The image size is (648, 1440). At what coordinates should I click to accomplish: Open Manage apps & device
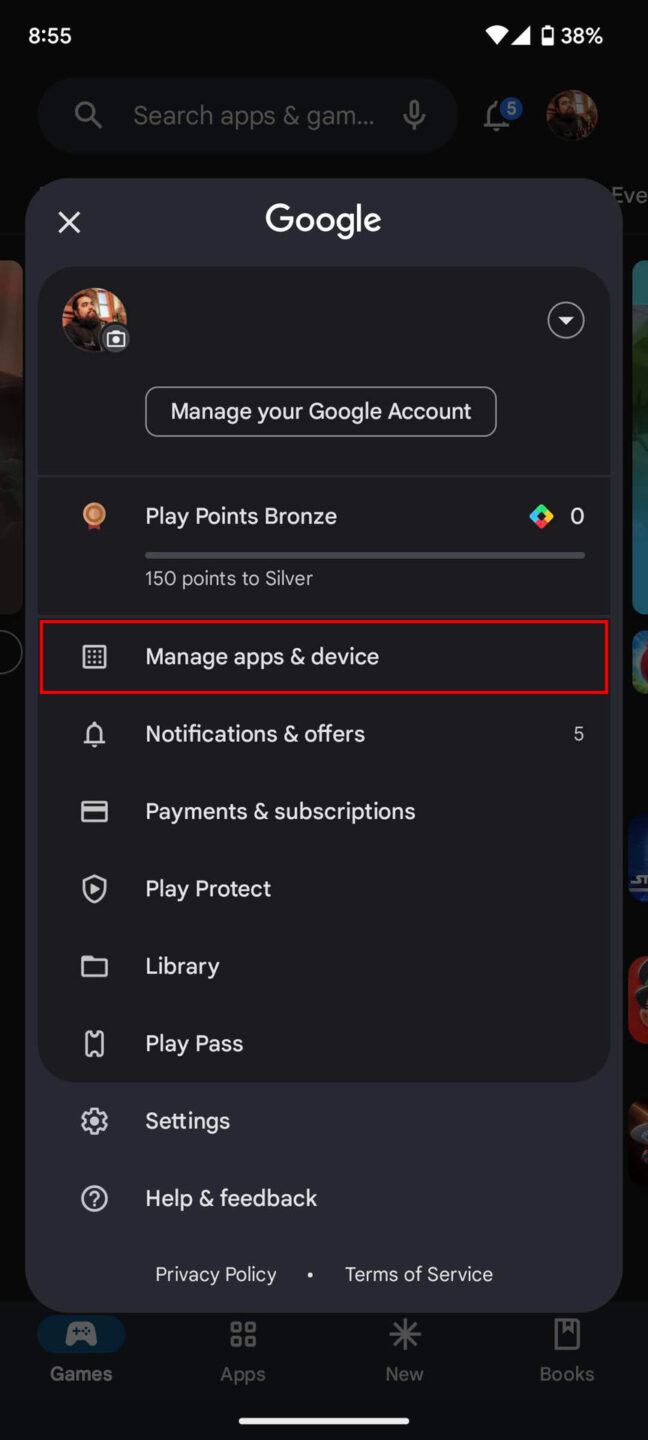coord(262,656)
